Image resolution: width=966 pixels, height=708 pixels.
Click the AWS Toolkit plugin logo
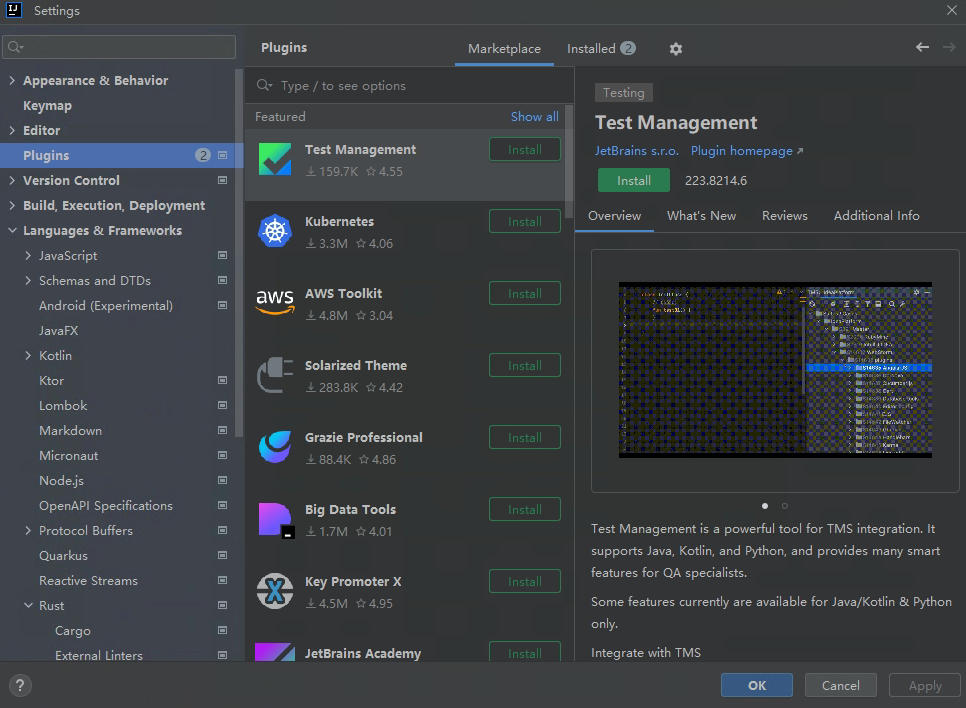pos(275,303)
